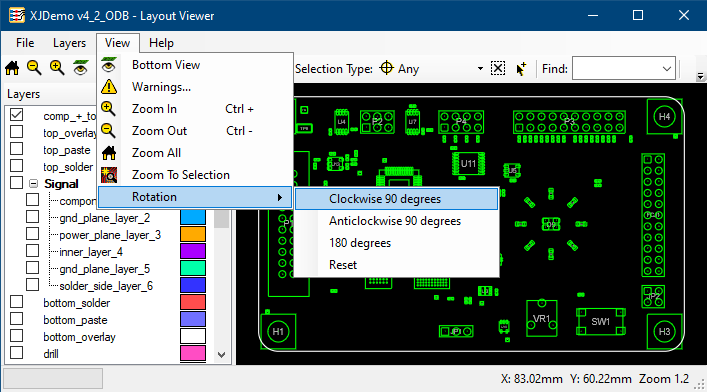Open the Help menu

click(161, 43)
